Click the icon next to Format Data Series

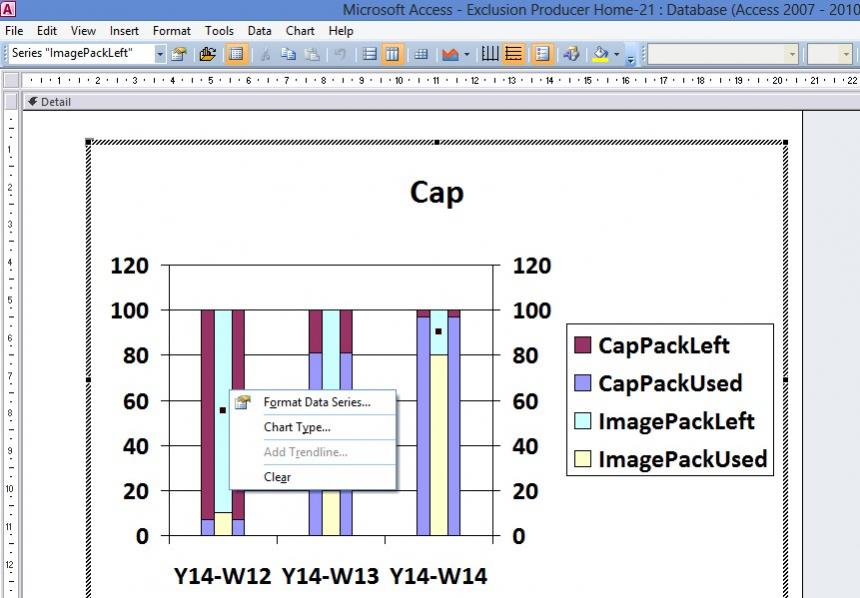(242, 402)
